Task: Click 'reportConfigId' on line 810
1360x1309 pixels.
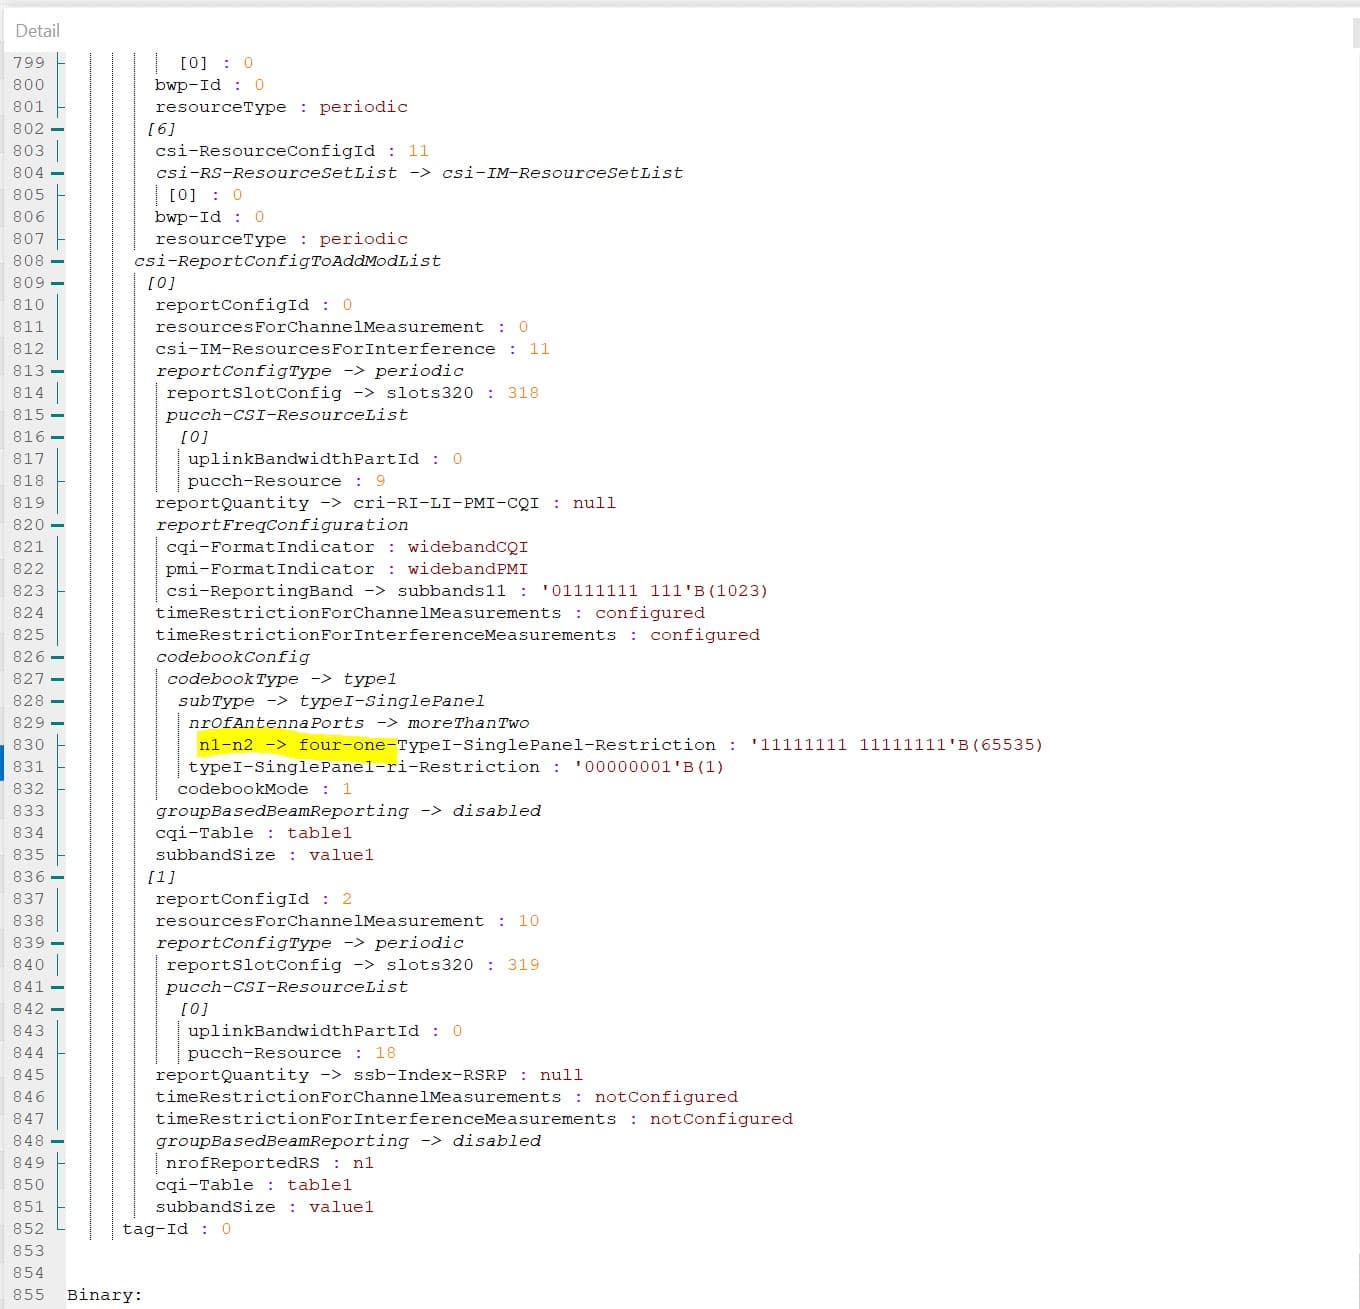Action: [232, 305]
